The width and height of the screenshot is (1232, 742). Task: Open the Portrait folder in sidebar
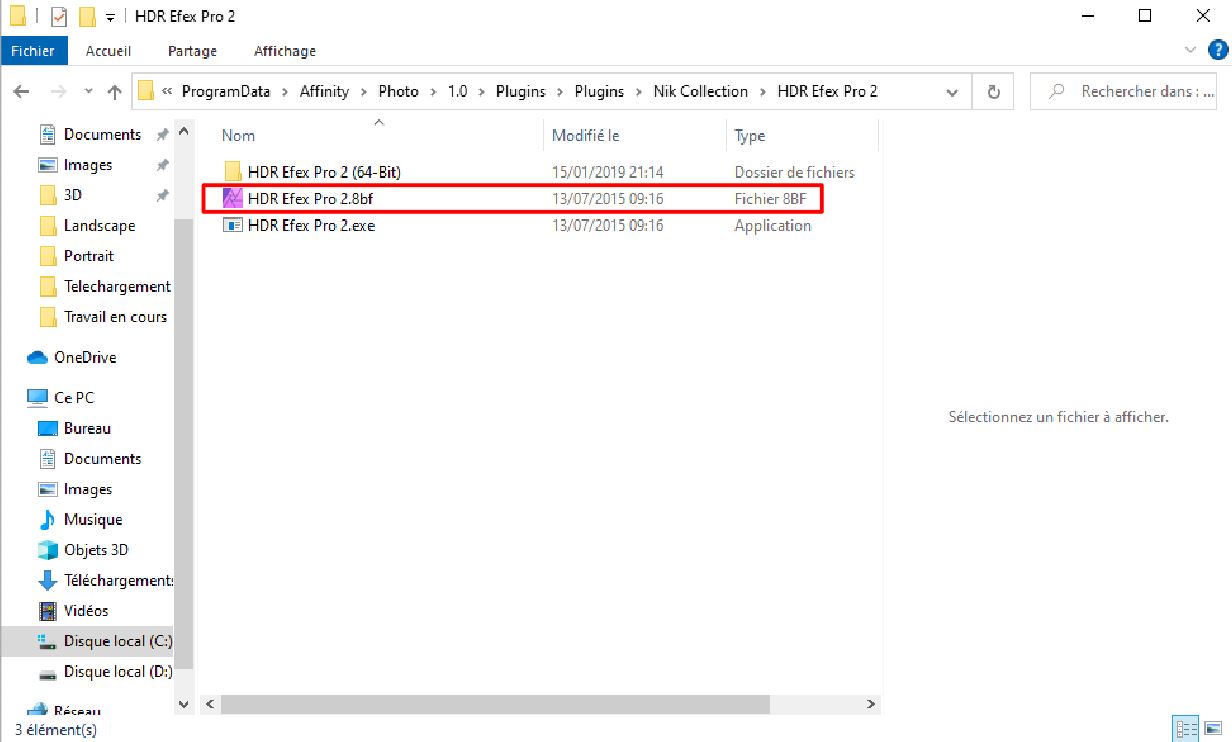click(89, 256)
